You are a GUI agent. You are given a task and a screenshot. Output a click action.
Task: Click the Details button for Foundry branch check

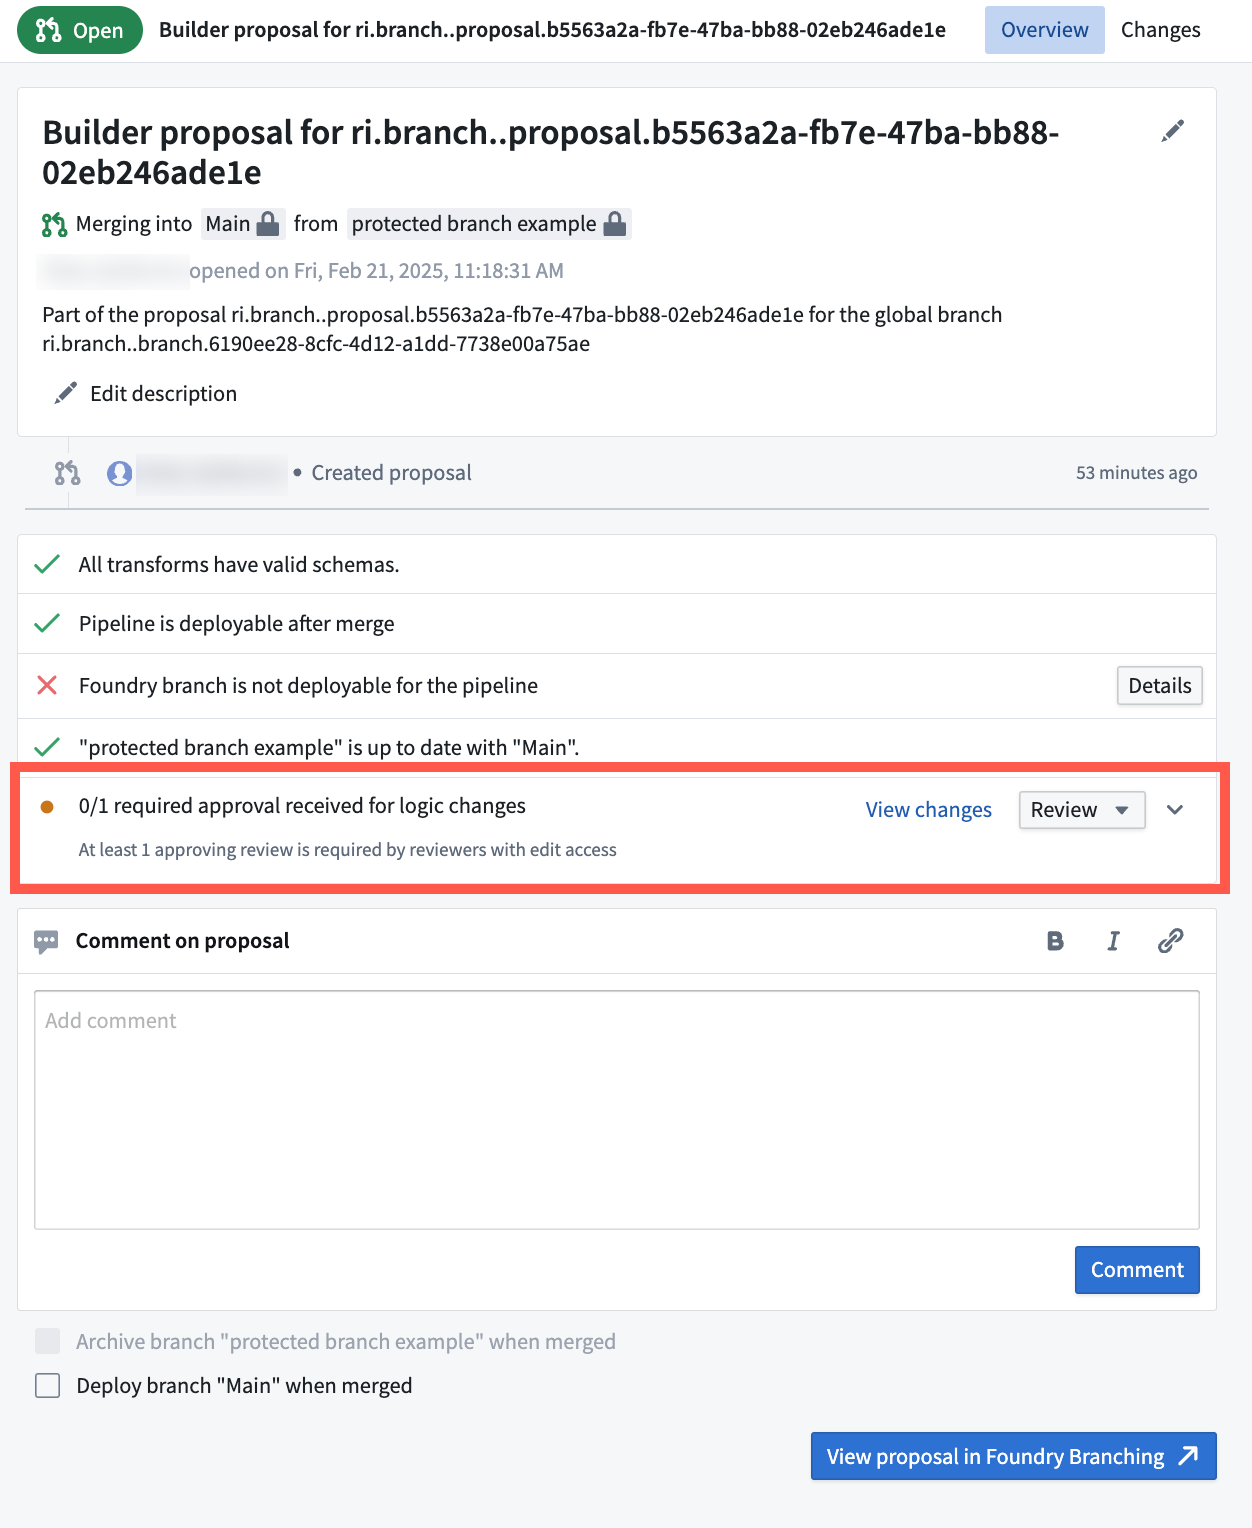coord(1159,686)
